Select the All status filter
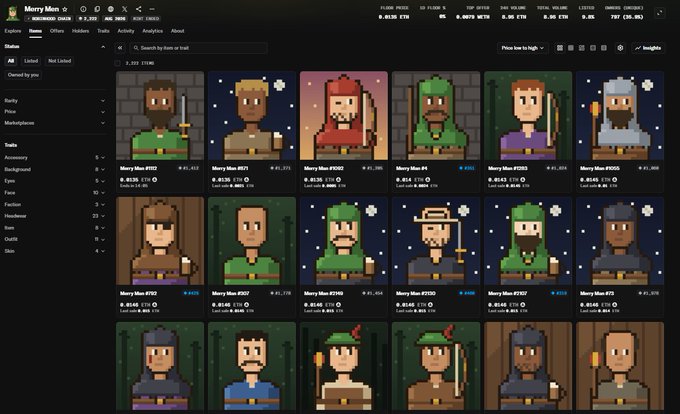This screenshot has width=680, height=414. point(11,61)
